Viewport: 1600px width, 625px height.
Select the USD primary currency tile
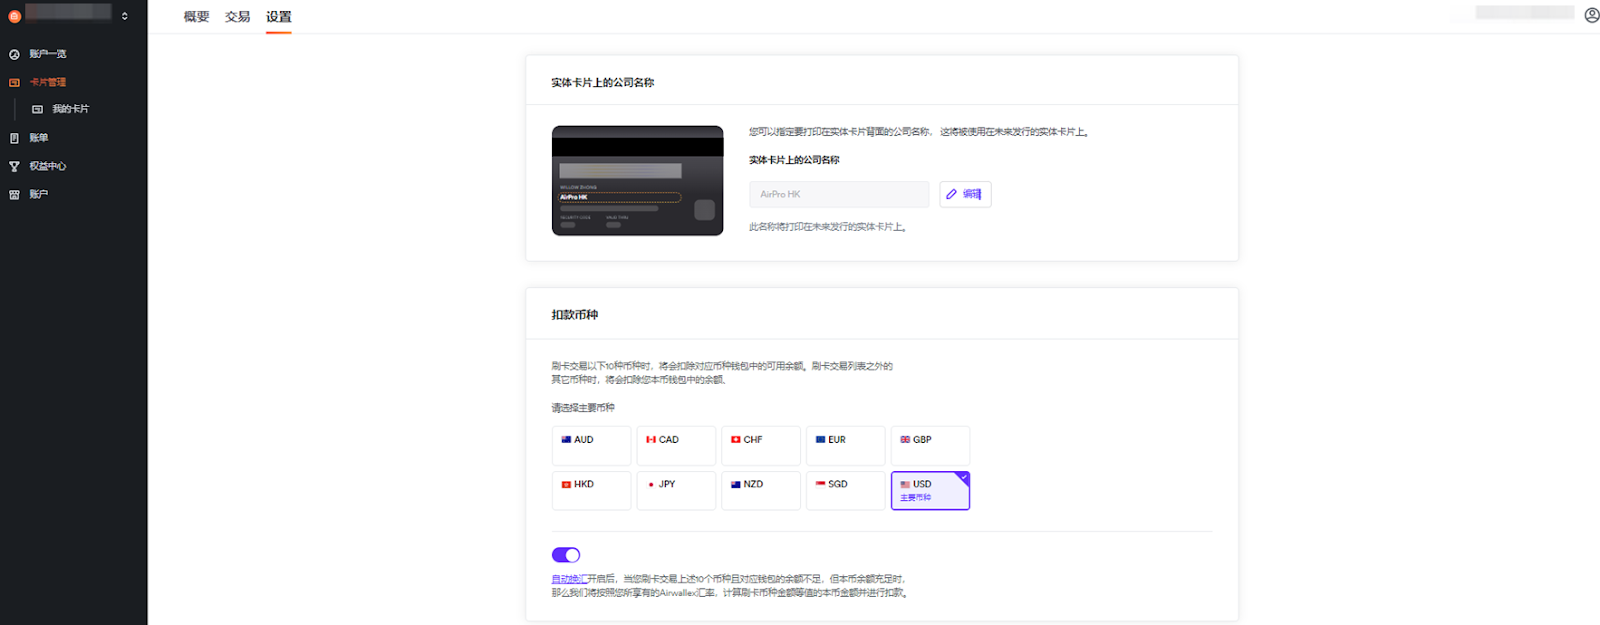point(930,491)
